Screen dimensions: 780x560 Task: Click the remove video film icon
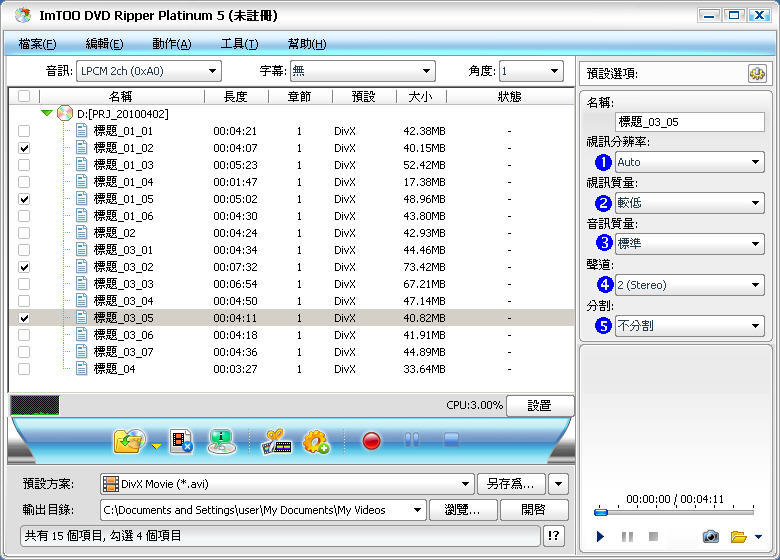point(181,440)
